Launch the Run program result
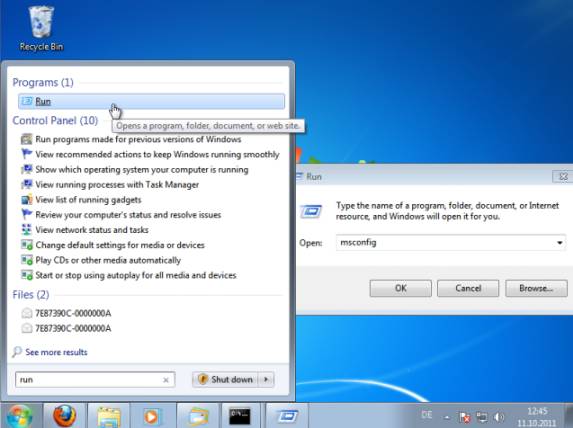 pos(151,101)
